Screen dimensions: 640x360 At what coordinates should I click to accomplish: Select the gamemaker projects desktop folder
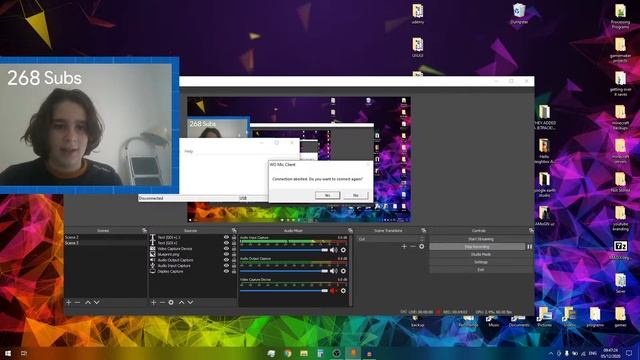click(x=620, y=50)
